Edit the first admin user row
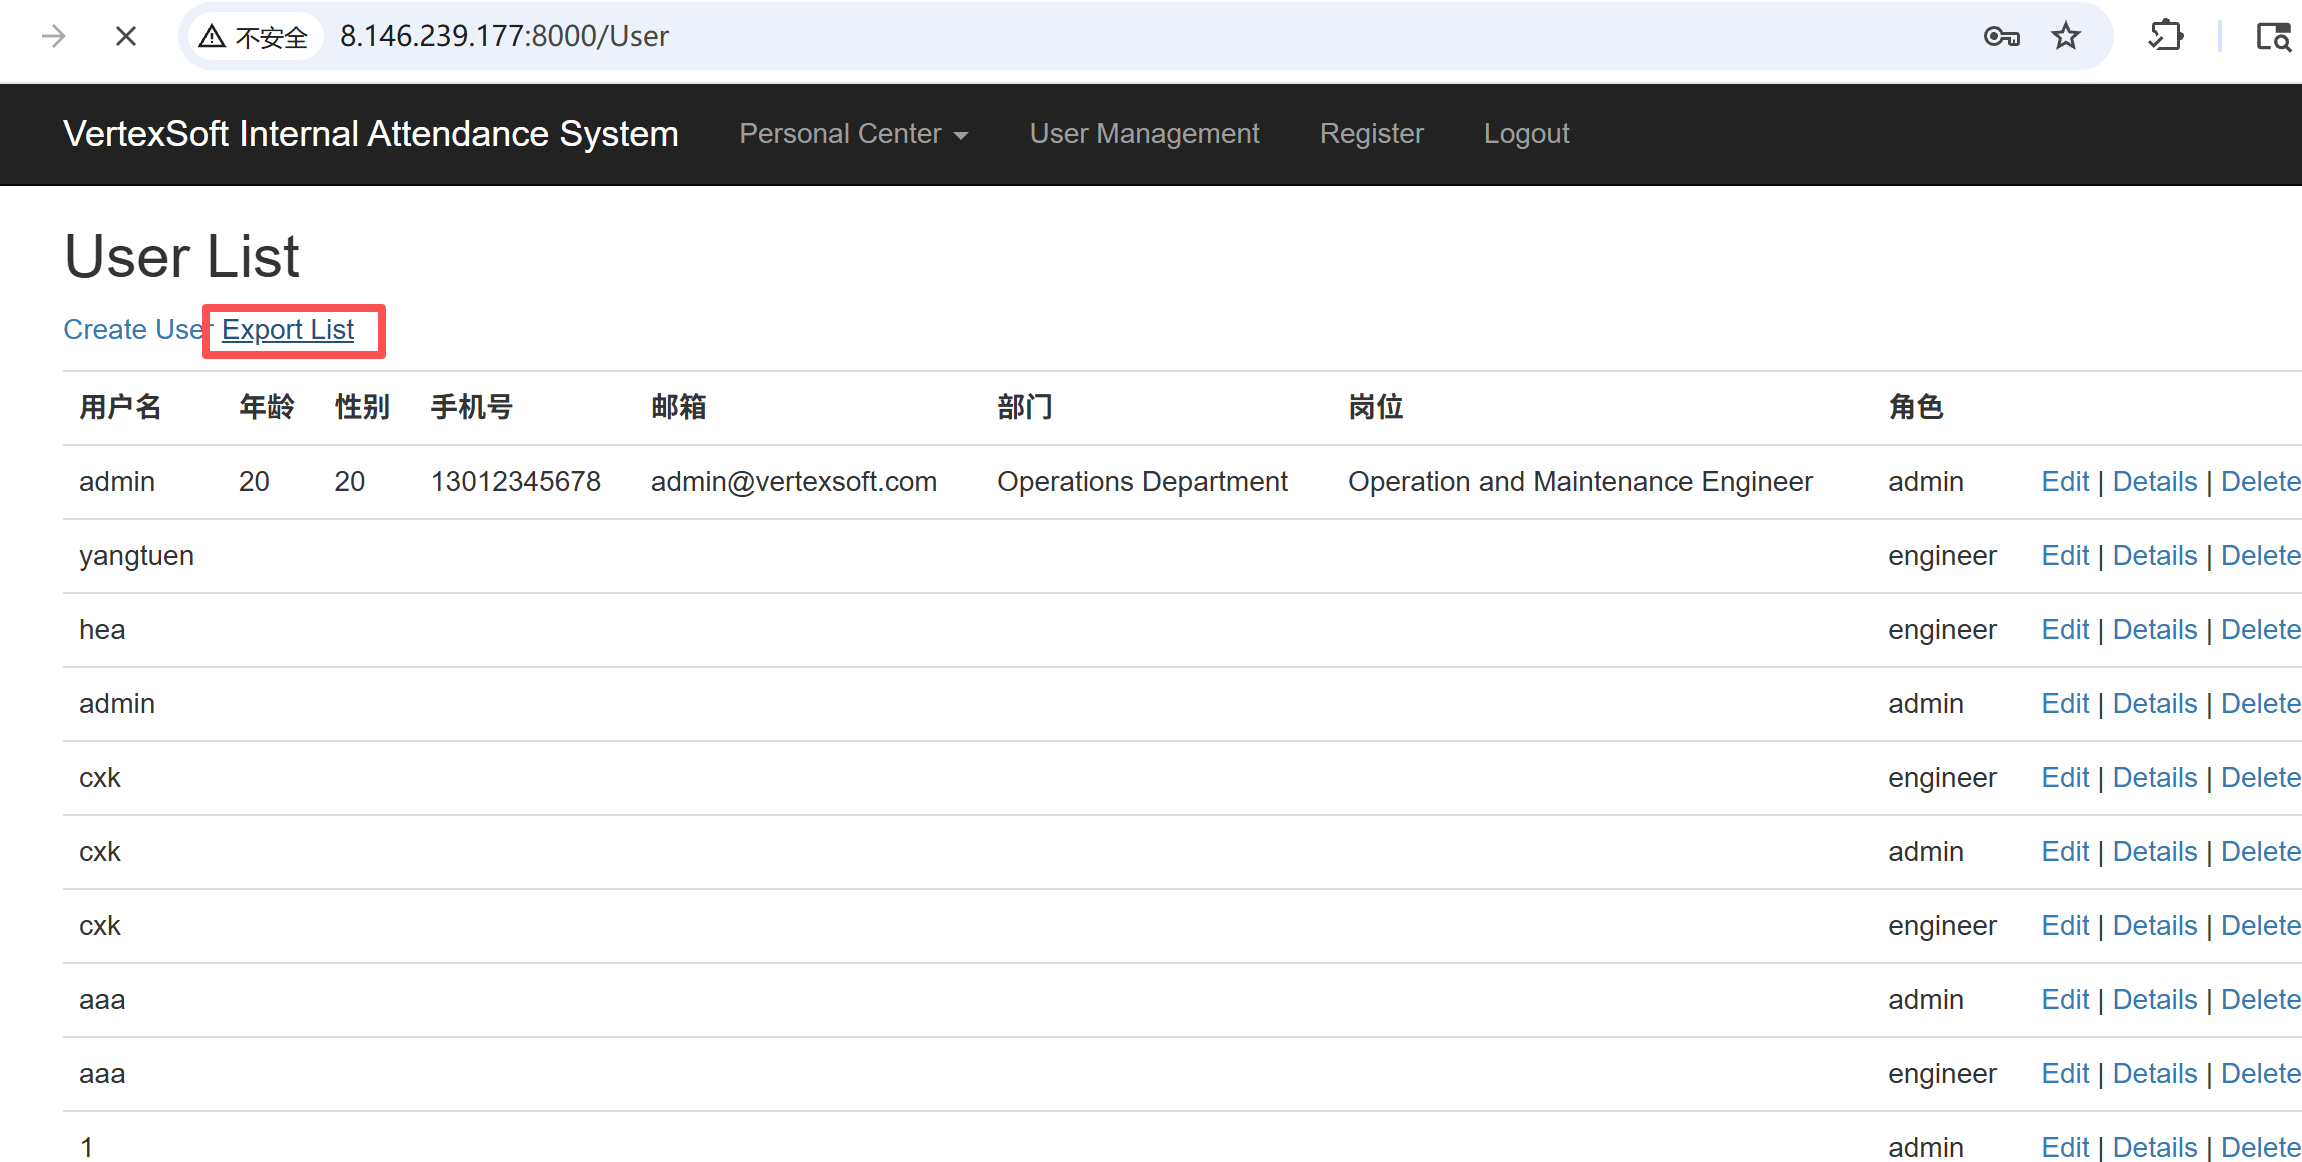2302x1162 pixels. pyautogui.click(x=2065, y=481)
